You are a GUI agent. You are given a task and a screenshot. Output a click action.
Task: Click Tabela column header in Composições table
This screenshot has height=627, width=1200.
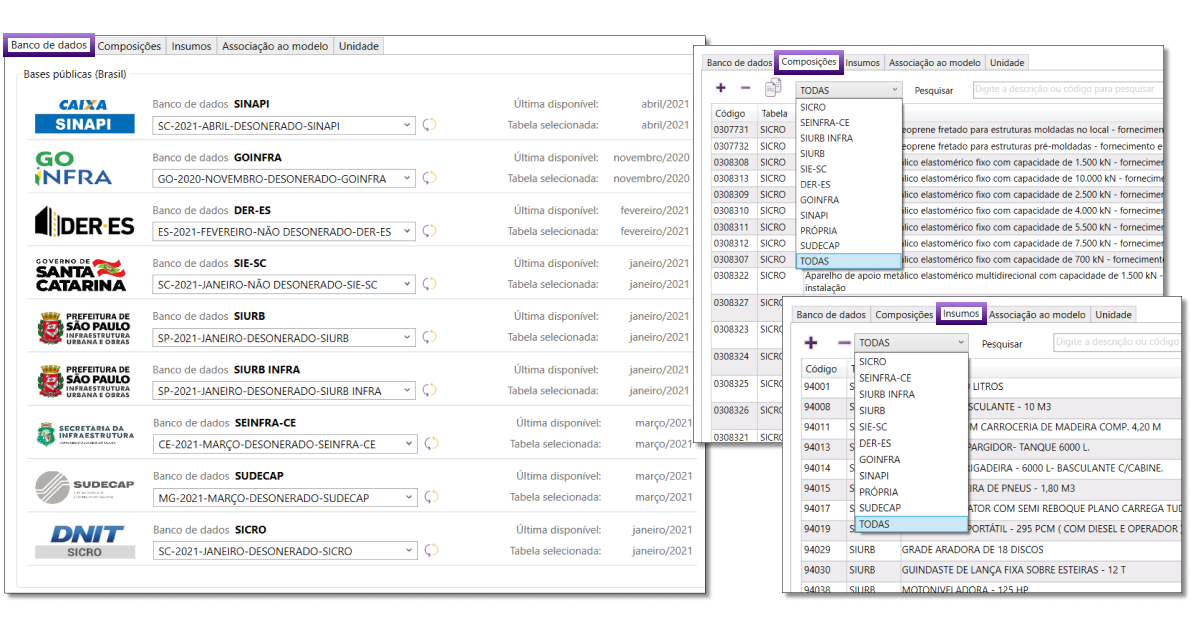pos(777,114)
